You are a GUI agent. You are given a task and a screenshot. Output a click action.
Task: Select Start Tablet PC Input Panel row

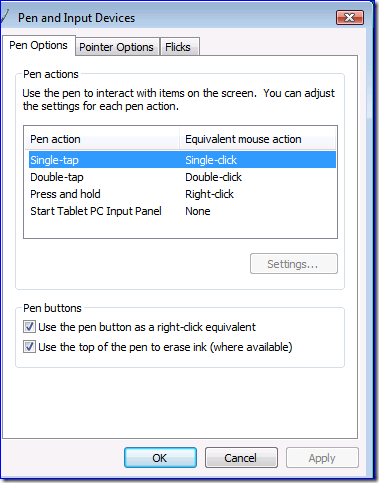pos(182,211)
